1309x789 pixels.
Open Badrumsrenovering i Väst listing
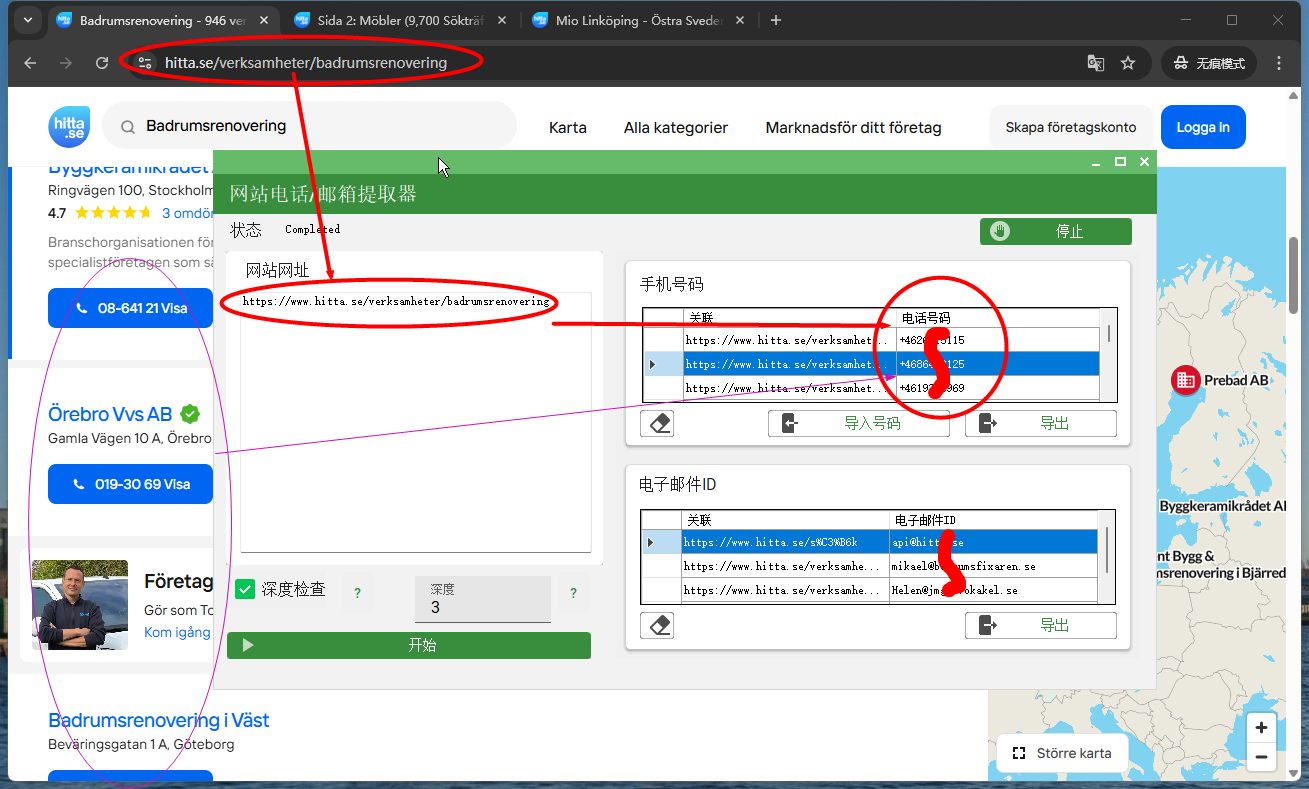pos(159,720)
